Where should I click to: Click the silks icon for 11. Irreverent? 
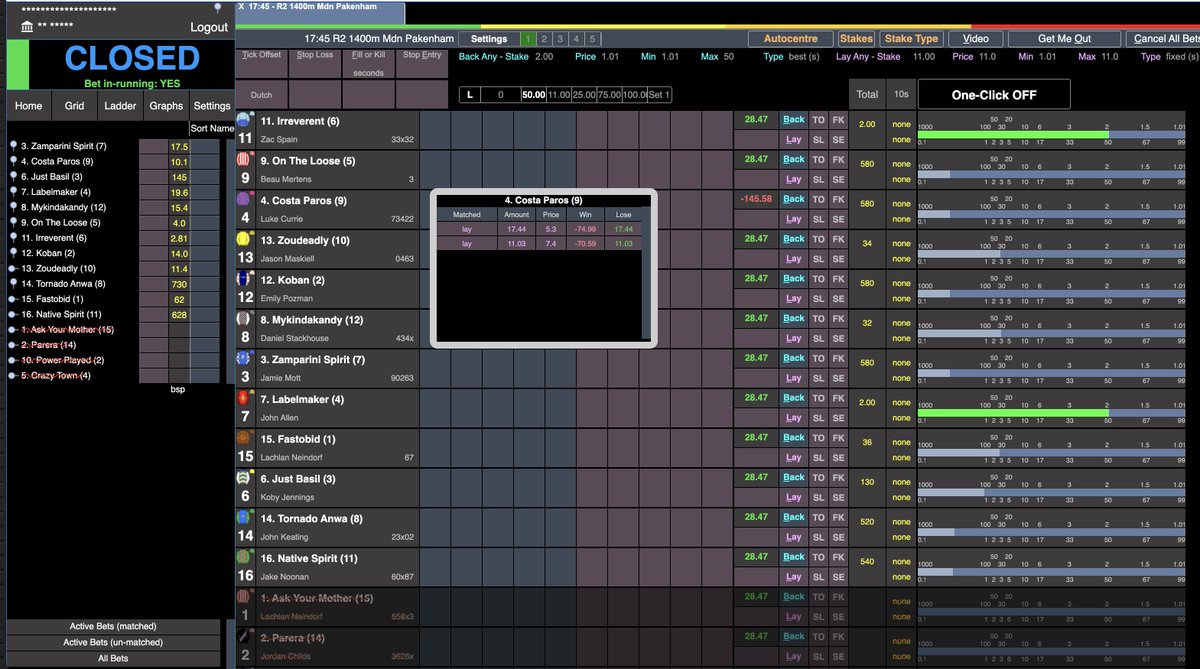pos(243,120)
